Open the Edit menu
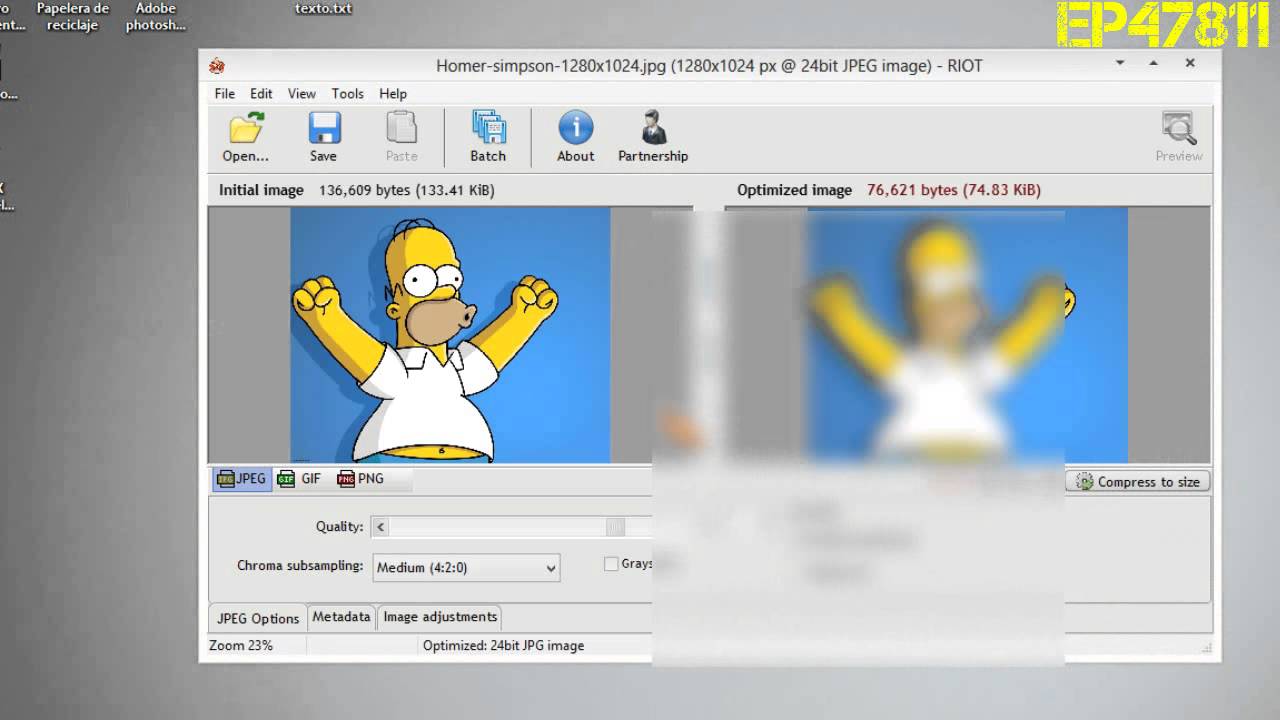This screenshot has height=720, width=1280. pos(261,93)
